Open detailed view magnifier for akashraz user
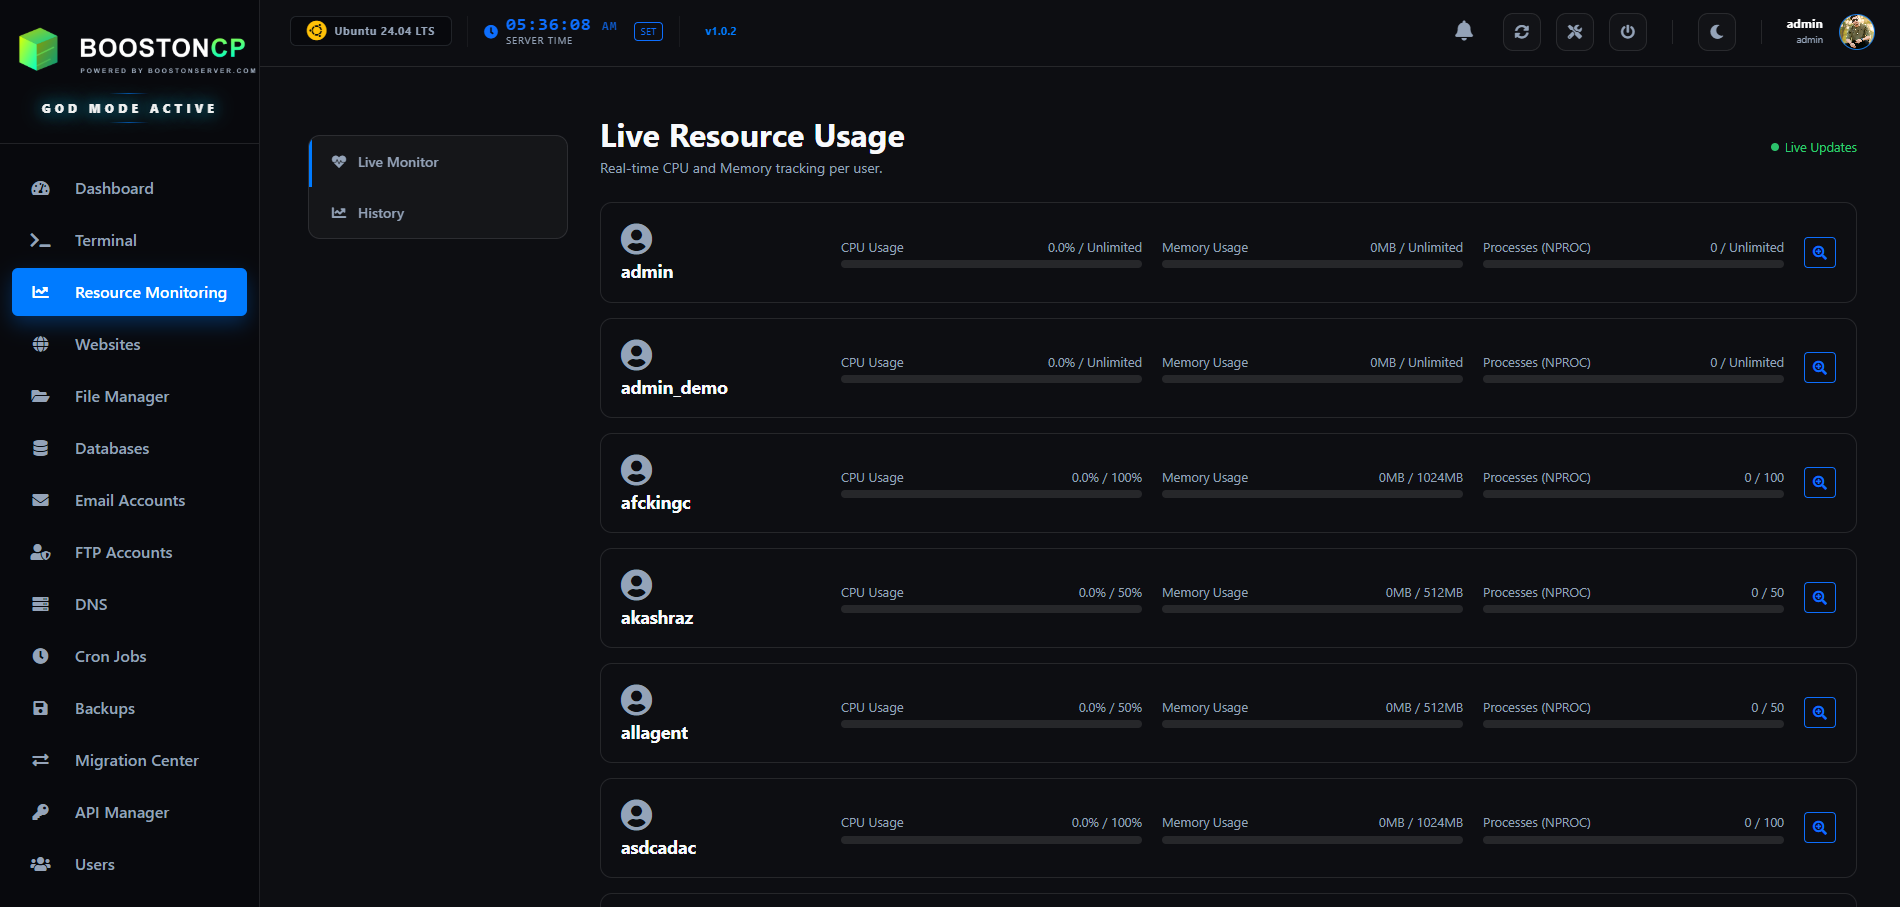This screenshot has width=1900, height=907. click(x=1819, y=597)
